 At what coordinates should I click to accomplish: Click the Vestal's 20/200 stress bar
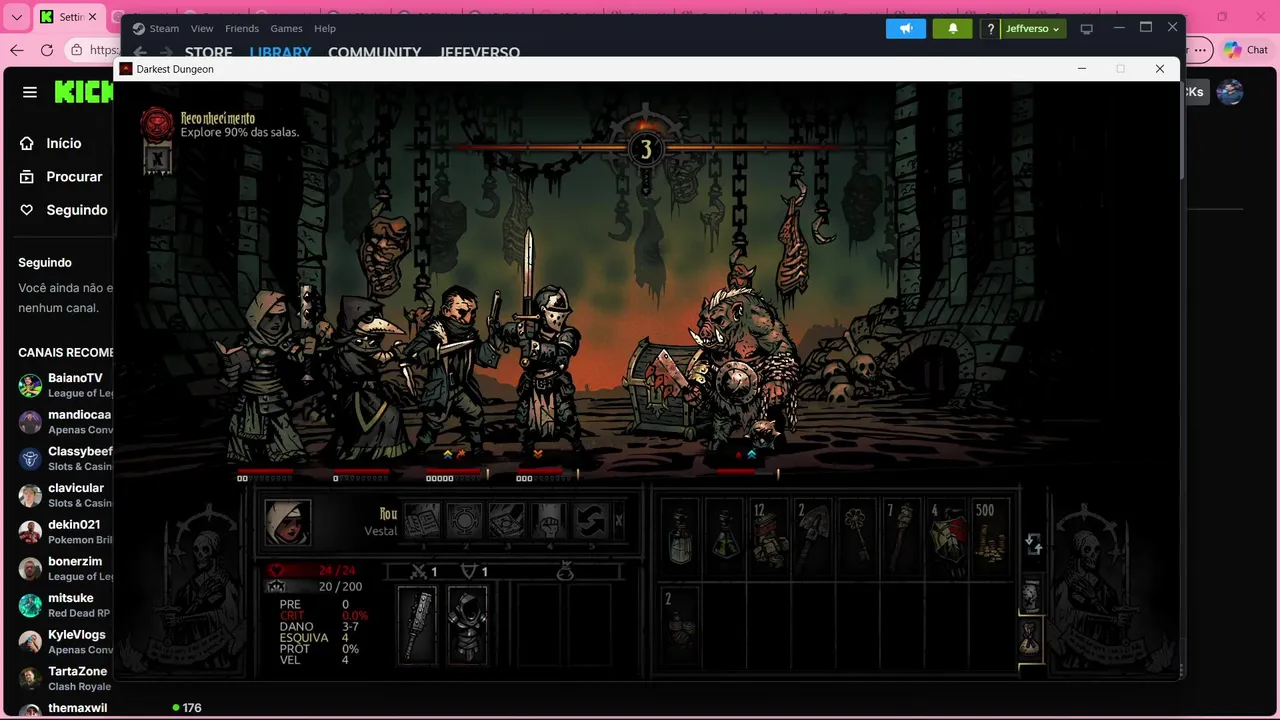pos(315,587)
